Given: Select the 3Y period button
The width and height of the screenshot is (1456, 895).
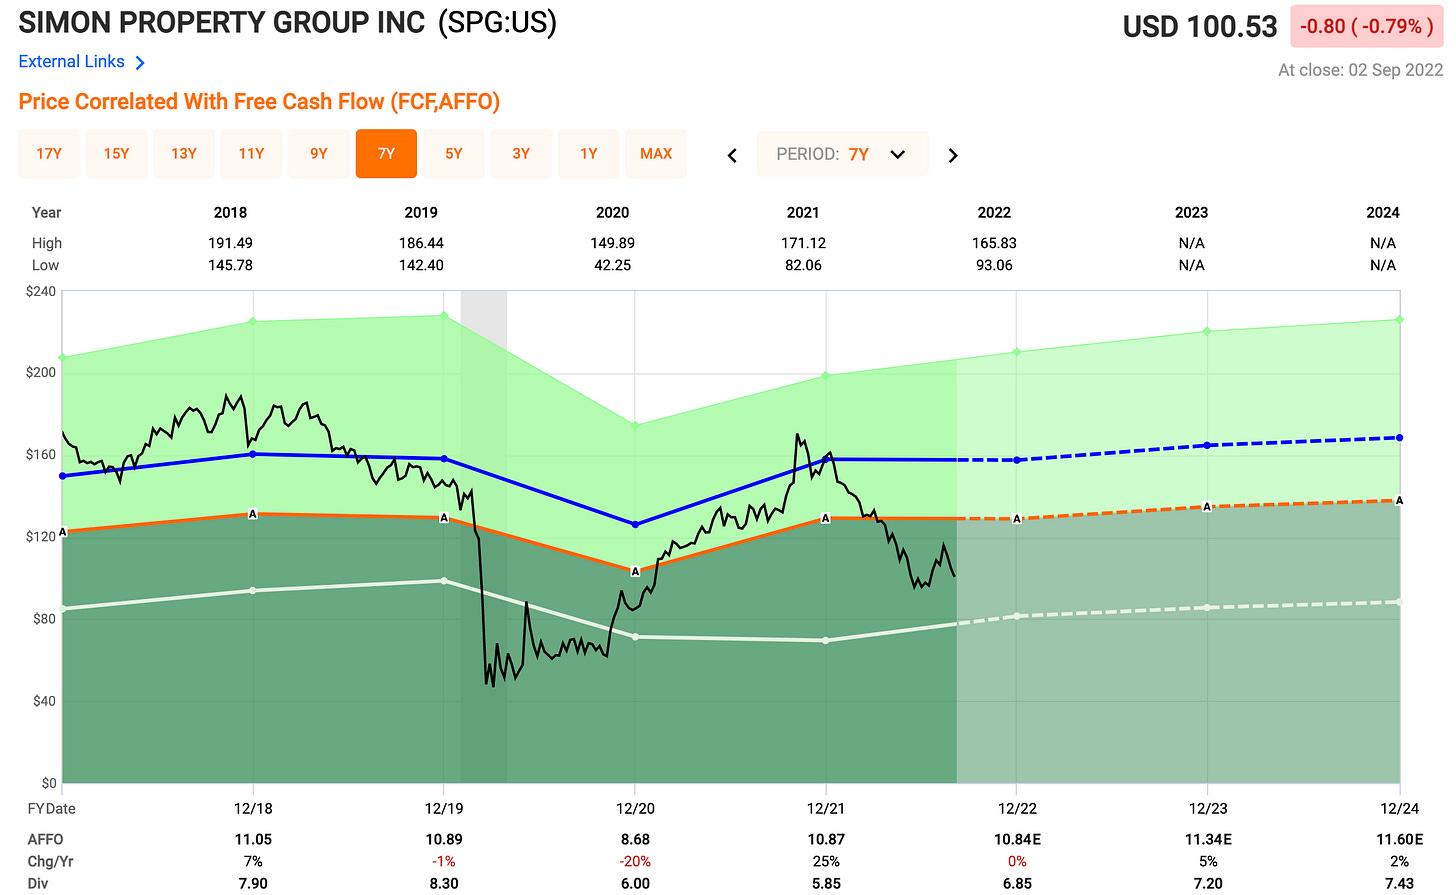Looking at the screenshot, I should [x=521, y=154].
